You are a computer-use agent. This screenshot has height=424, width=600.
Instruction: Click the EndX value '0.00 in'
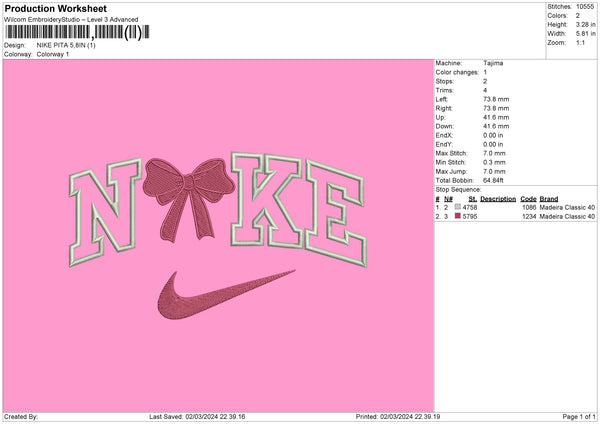pos(493,135)
